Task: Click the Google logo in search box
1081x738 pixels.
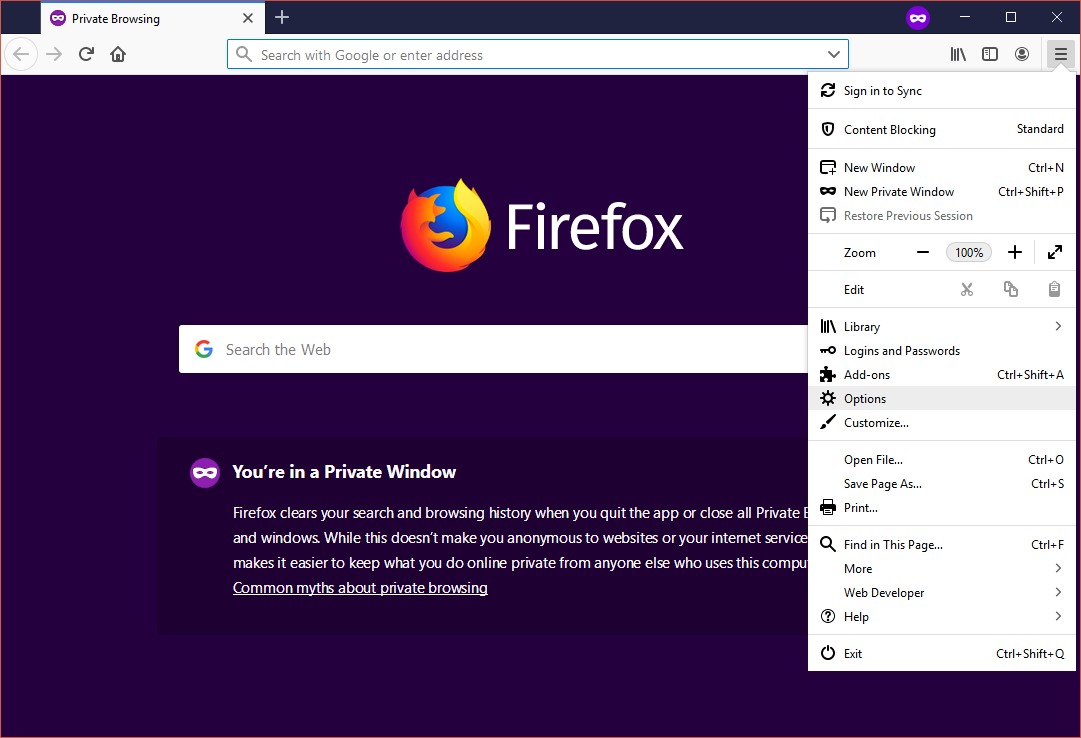Action: 203,350
